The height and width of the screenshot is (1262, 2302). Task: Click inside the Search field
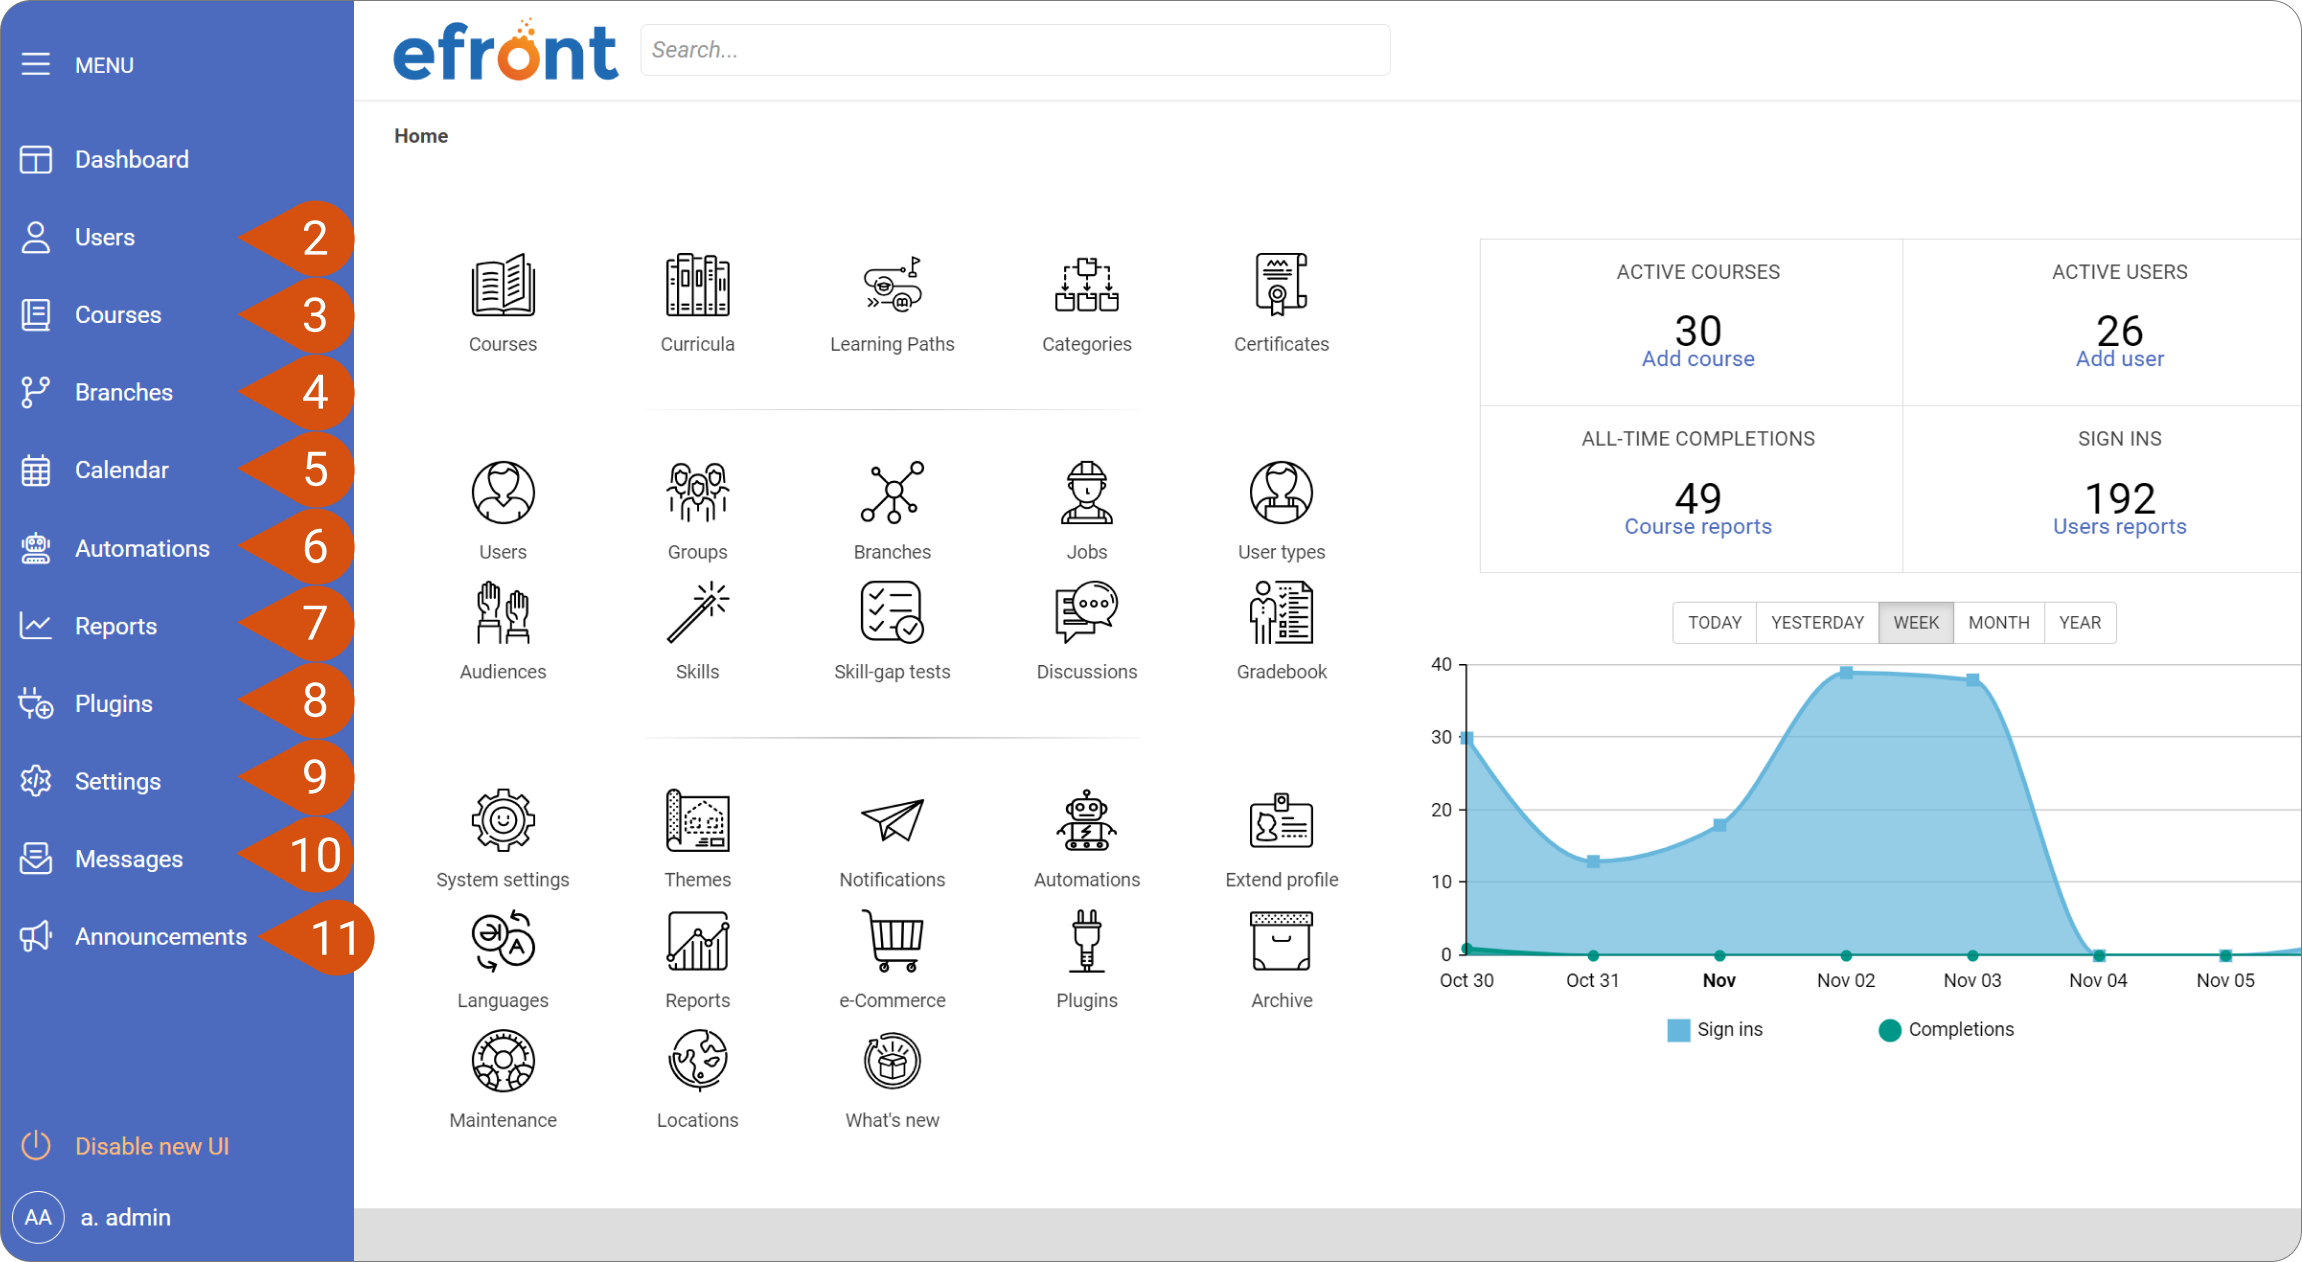pos(1013,49)
